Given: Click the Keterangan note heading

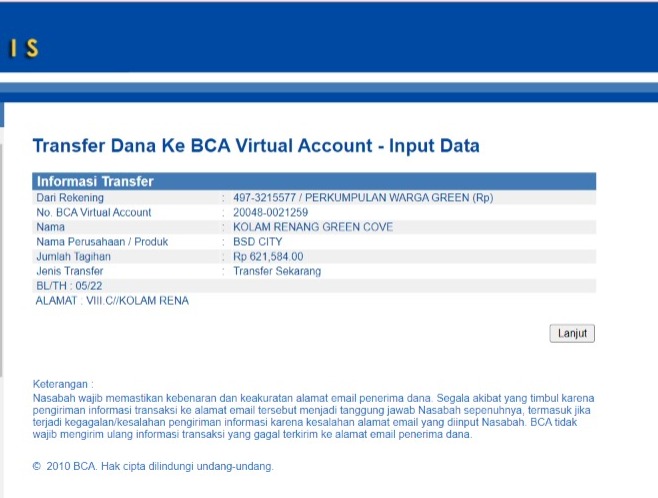Looking at the screenshot, I should pyautogui.click(x=62, y=383).
